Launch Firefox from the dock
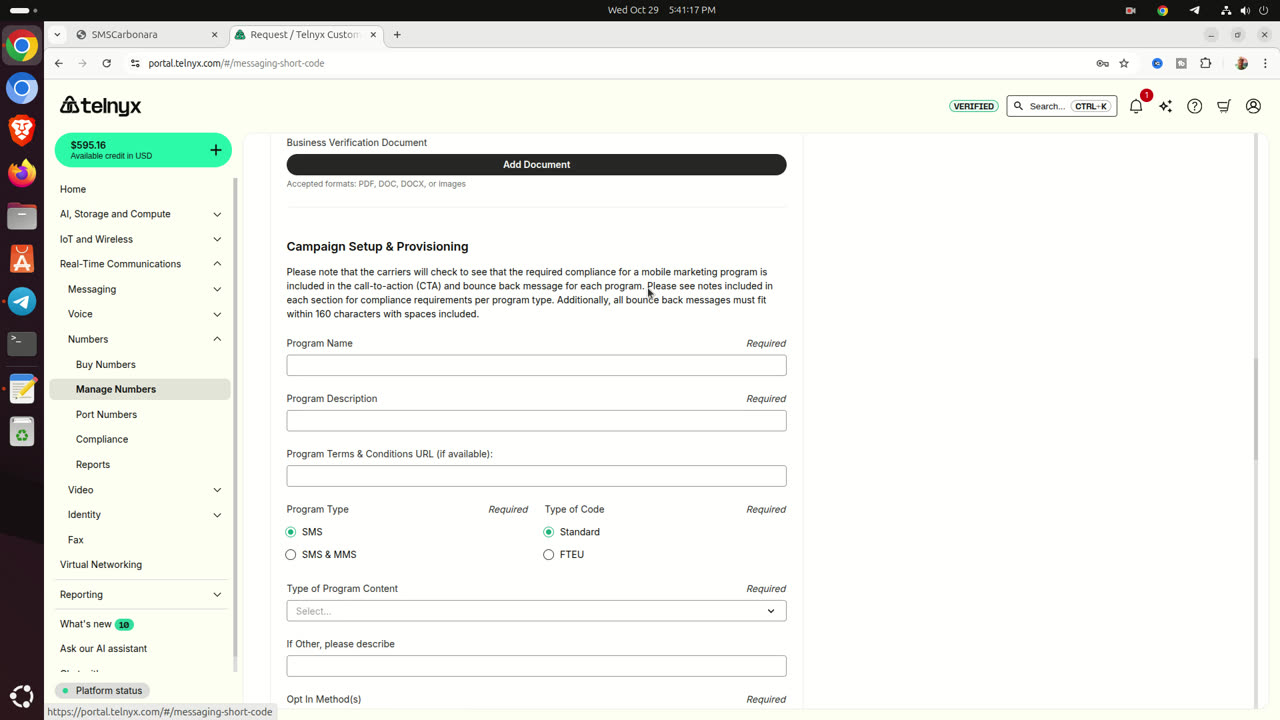 [22, 173]
